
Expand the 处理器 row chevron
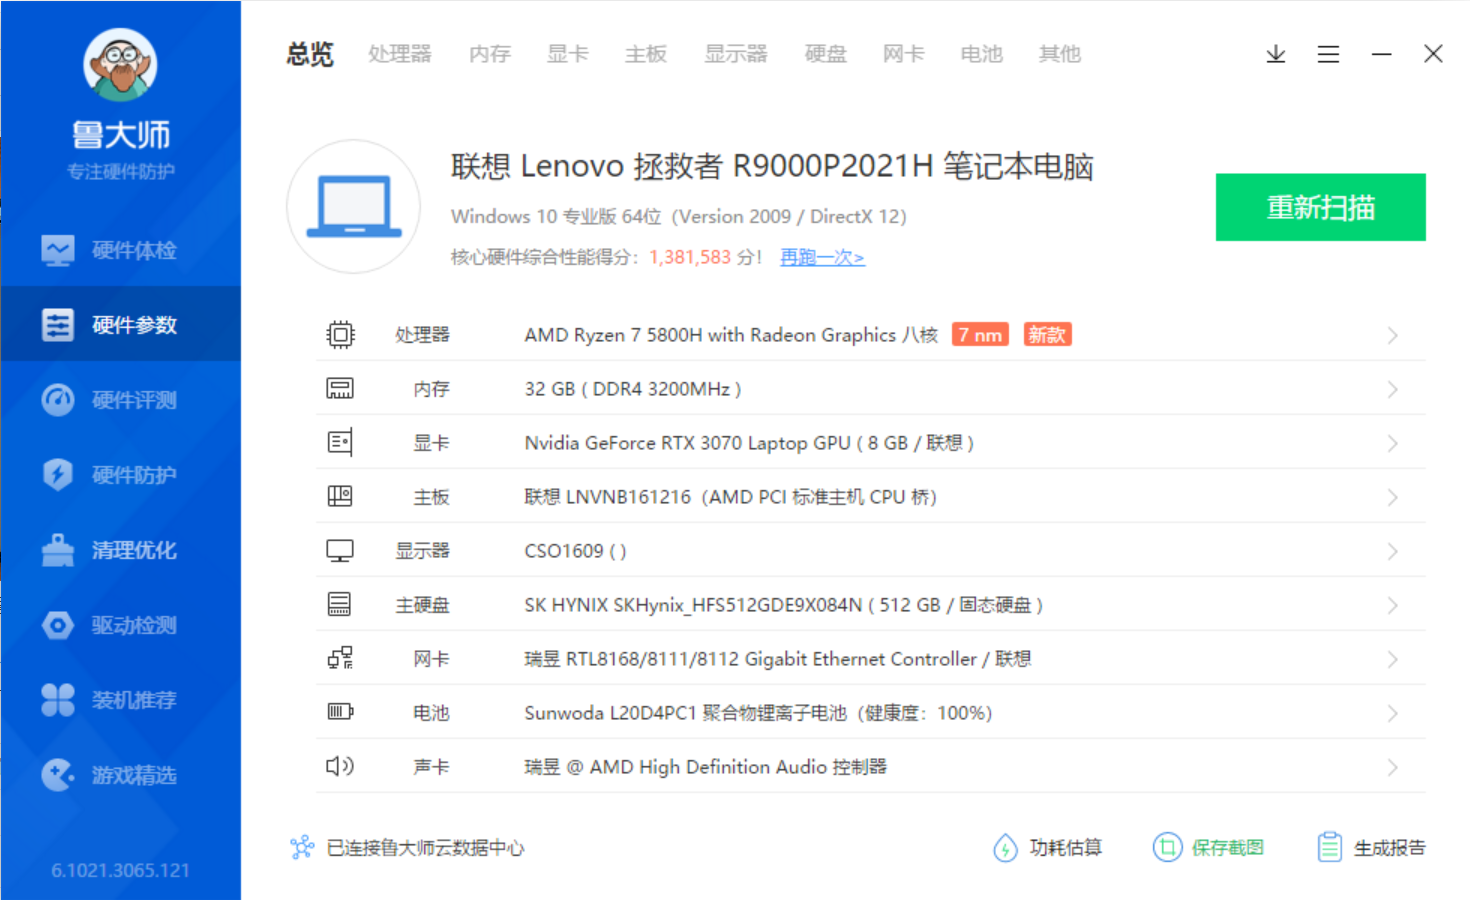[x=1392, y=335]
